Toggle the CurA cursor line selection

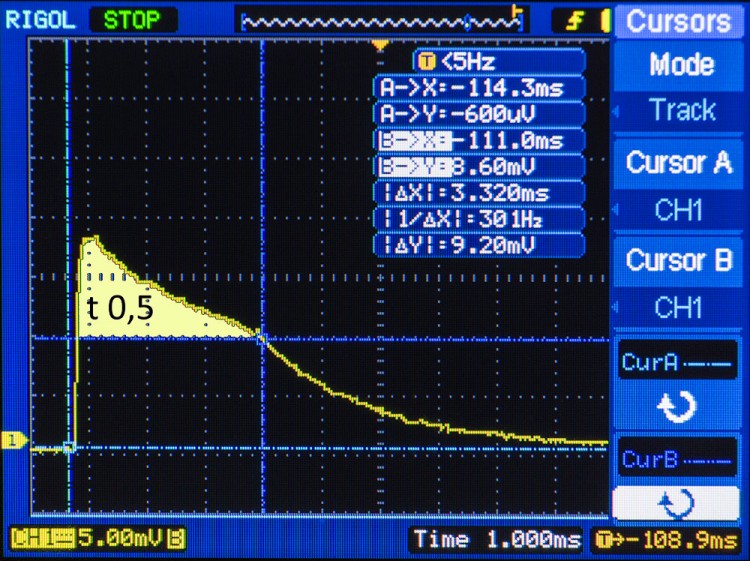point(678,360)
